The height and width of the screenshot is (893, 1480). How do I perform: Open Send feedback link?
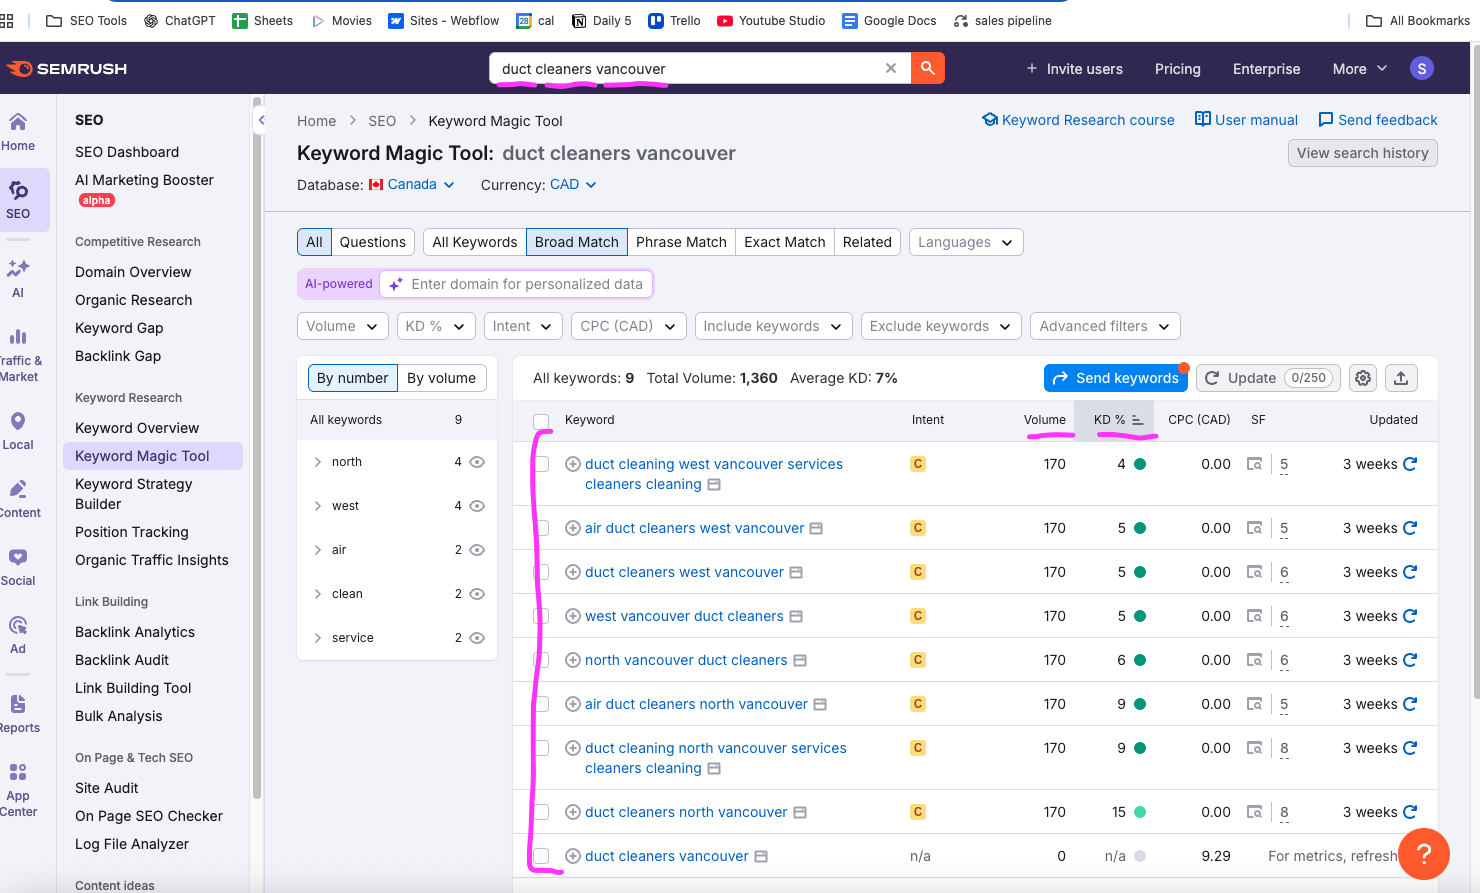(x=1377, y=120)
